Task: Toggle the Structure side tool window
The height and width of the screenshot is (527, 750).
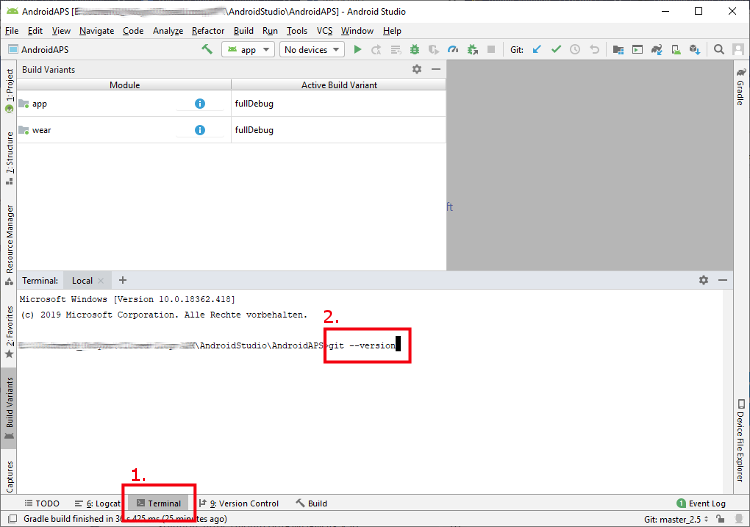Action: (9, 158)
